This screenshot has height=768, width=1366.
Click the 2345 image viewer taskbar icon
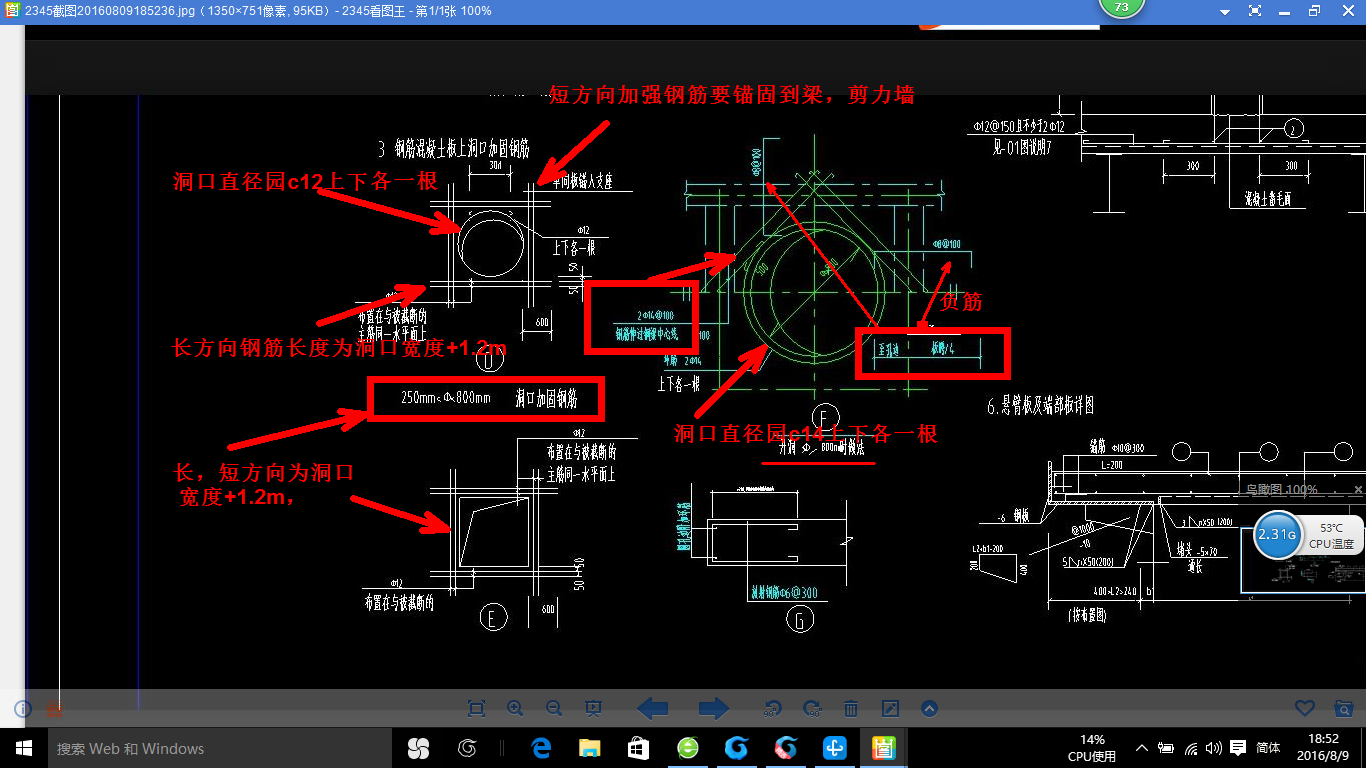point(883,748)
